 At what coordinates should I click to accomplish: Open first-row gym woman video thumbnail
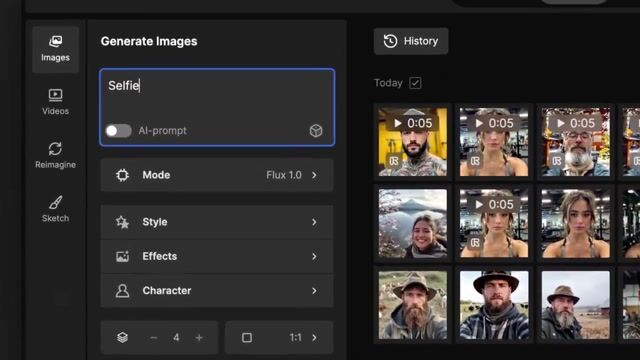pyautogui.click(x=494, y=142)
